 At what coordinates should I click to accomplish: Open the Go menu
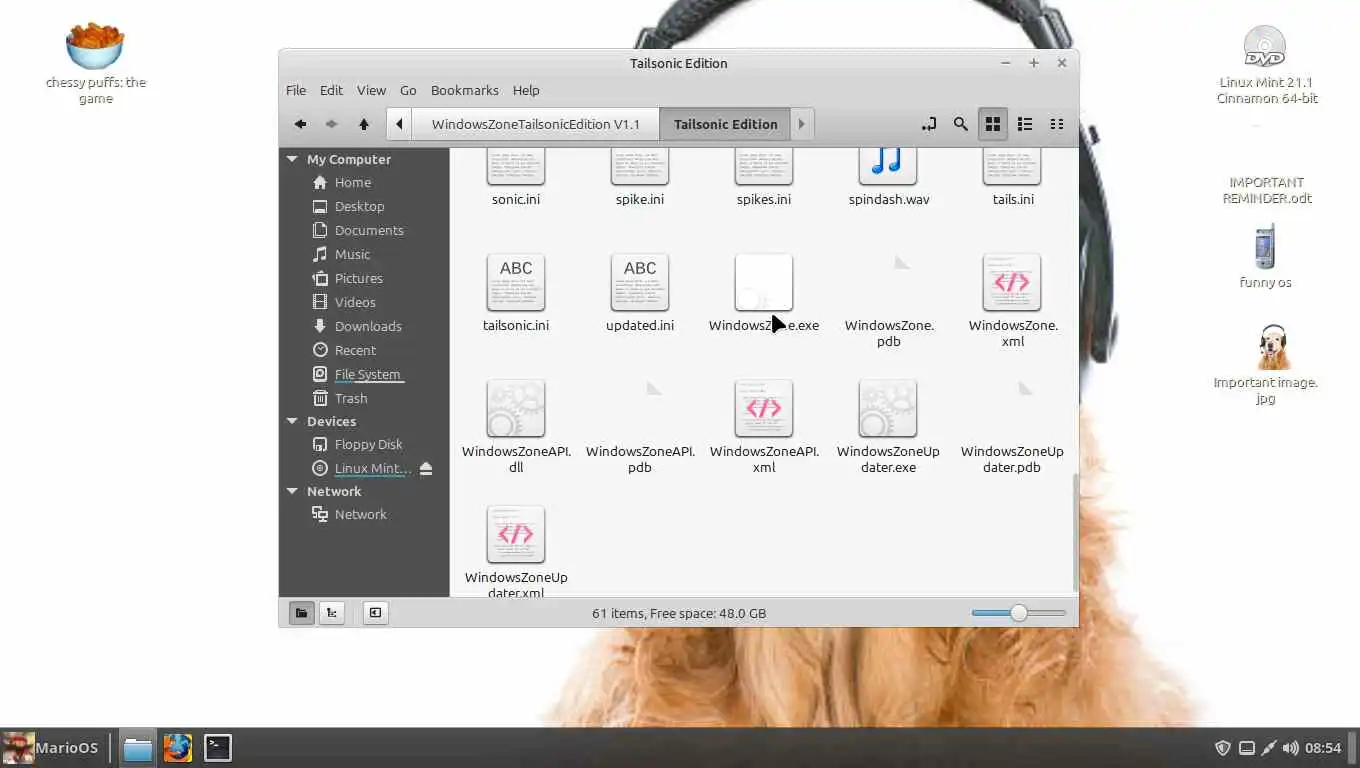coord(408,90)
